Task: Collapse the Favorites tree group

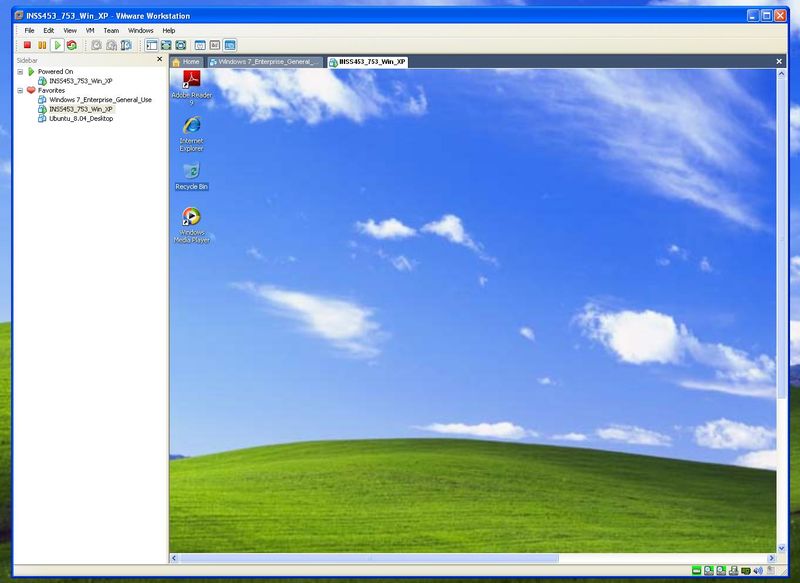Action: (20, 90)
